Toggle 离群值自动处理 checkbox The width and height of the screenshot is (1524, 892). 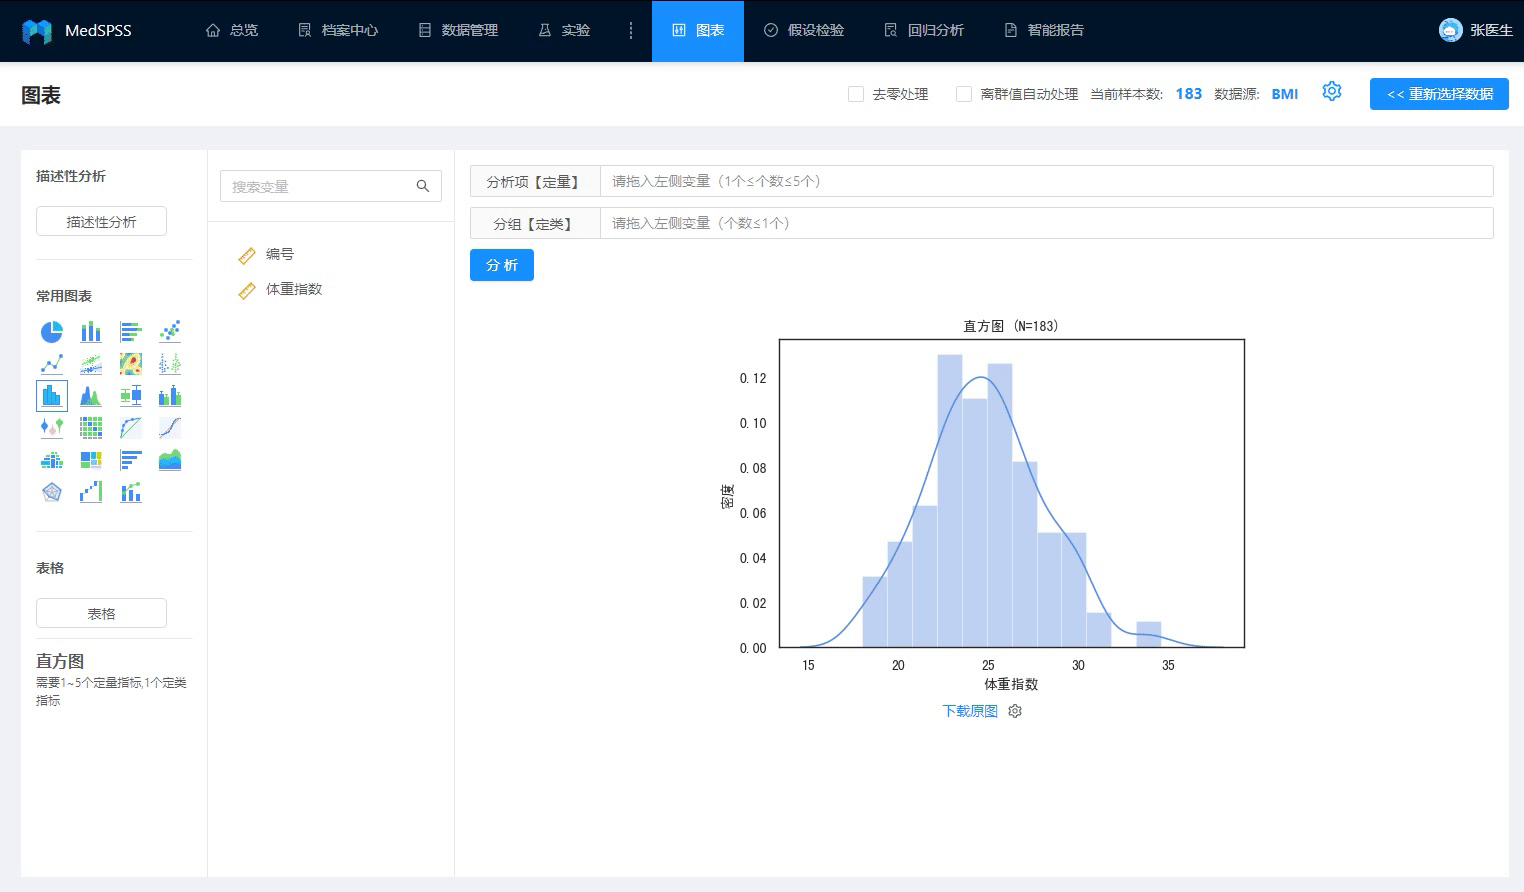pyautogui.click(x=964, y=94)
